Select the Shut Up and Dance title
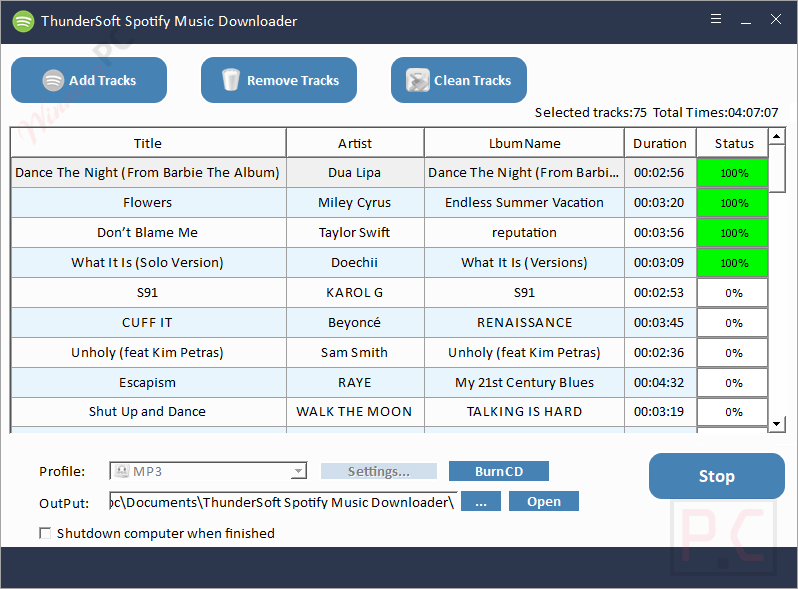The image size is (798, 589). 148,412
